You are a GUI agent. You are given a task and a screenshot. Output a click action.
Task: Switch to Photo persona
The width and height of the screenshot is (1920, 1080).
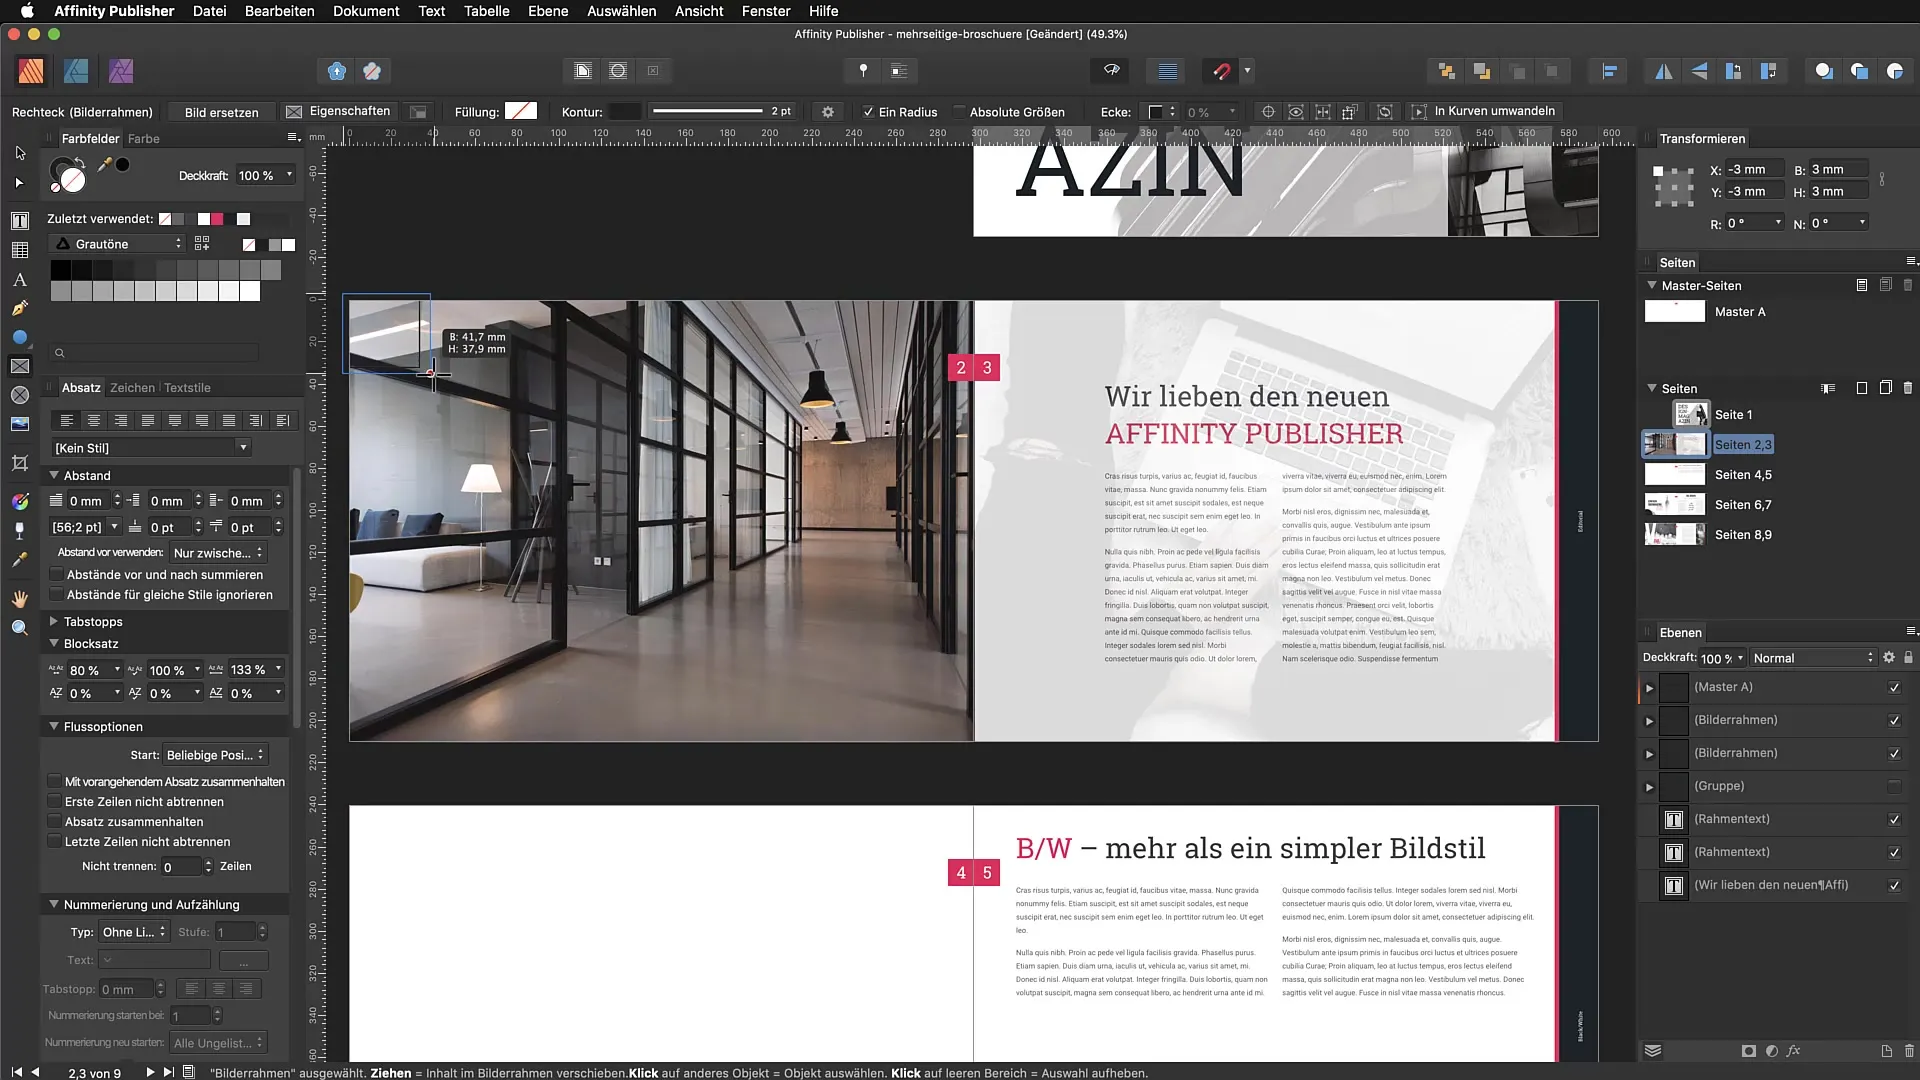point(121,71)
